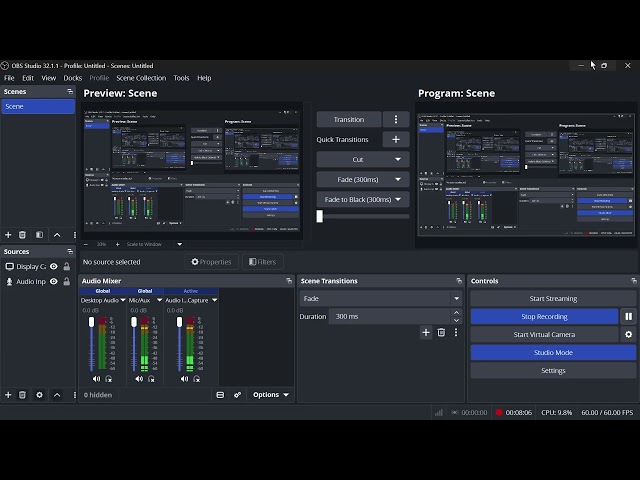Open advanced audio properties icon
The width and height of the screenshot is (640, 480).
click(238, 395)
